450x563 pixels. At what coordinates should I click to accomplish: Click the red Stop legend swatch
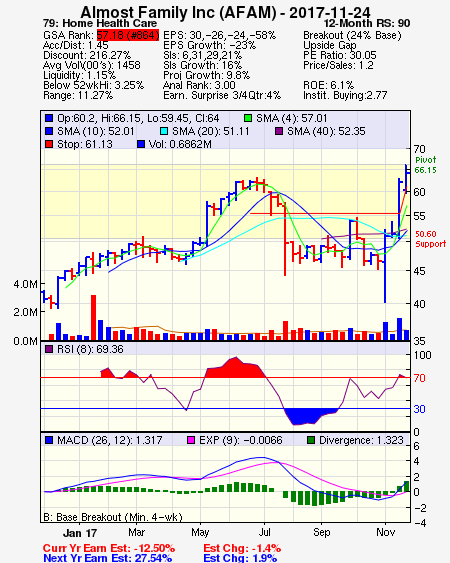(x=49, y=144)
